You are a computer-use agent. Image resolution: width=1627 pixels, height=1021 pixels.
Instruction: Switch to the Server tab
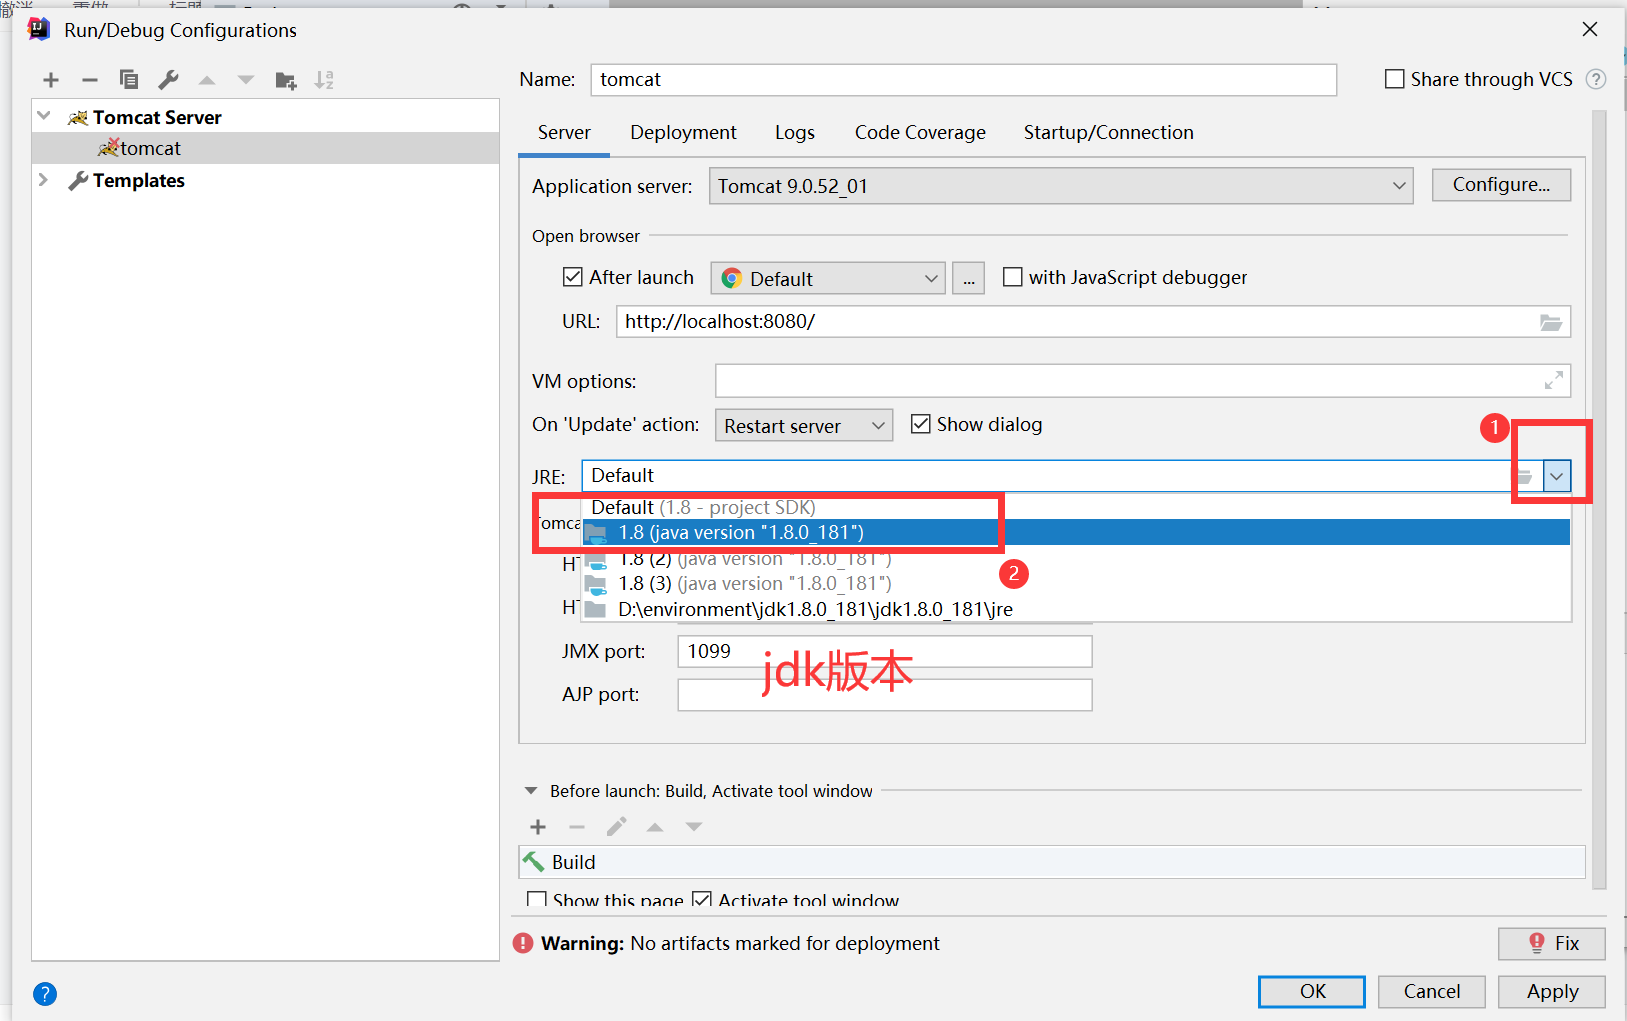(x=564, y=132)
